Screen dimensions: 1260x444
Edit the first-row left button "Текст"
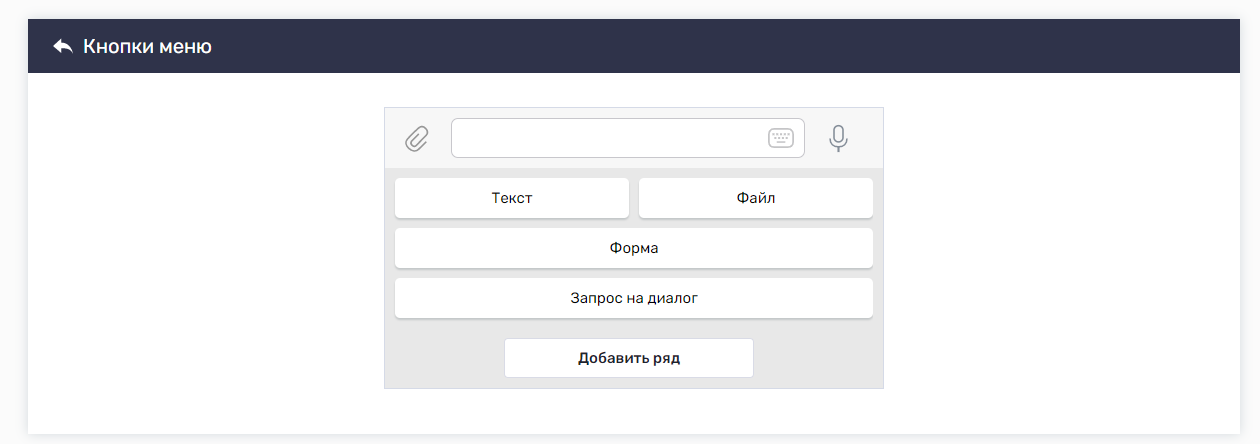coord(512,198)
